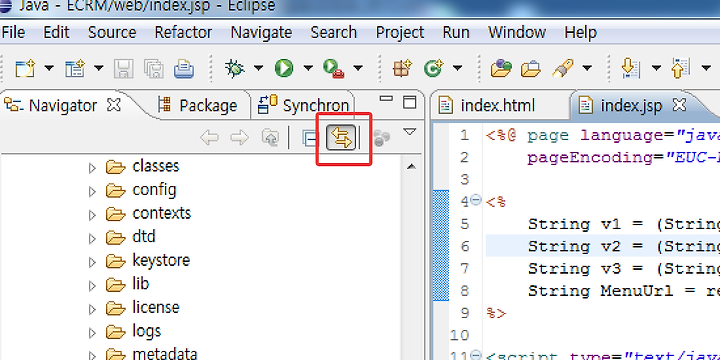Image resolution: width=720 pixels, height=360 pixels.
Task: Select the logs folder
Action: (x=146, y=331)
